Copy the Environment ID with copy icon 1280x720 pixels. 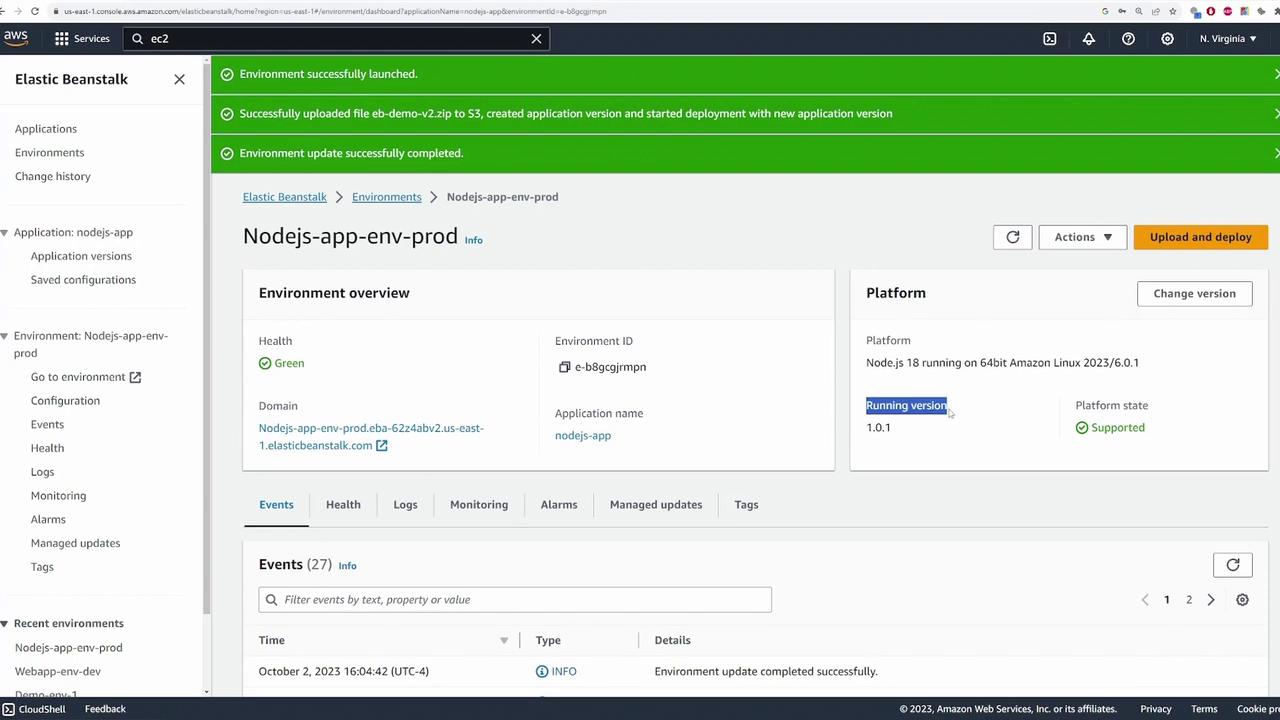pyautogui.click(x=564, y=367)
